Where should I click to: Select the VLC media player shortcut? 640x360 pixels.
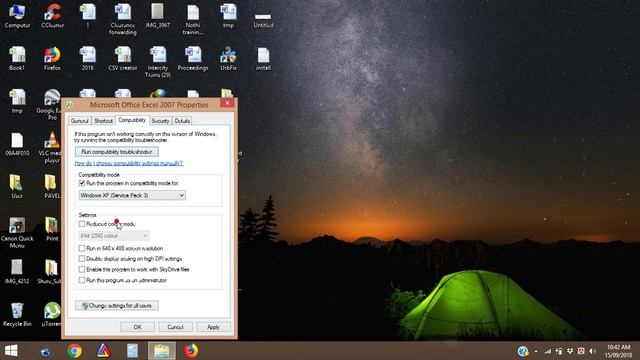[52, 148]
